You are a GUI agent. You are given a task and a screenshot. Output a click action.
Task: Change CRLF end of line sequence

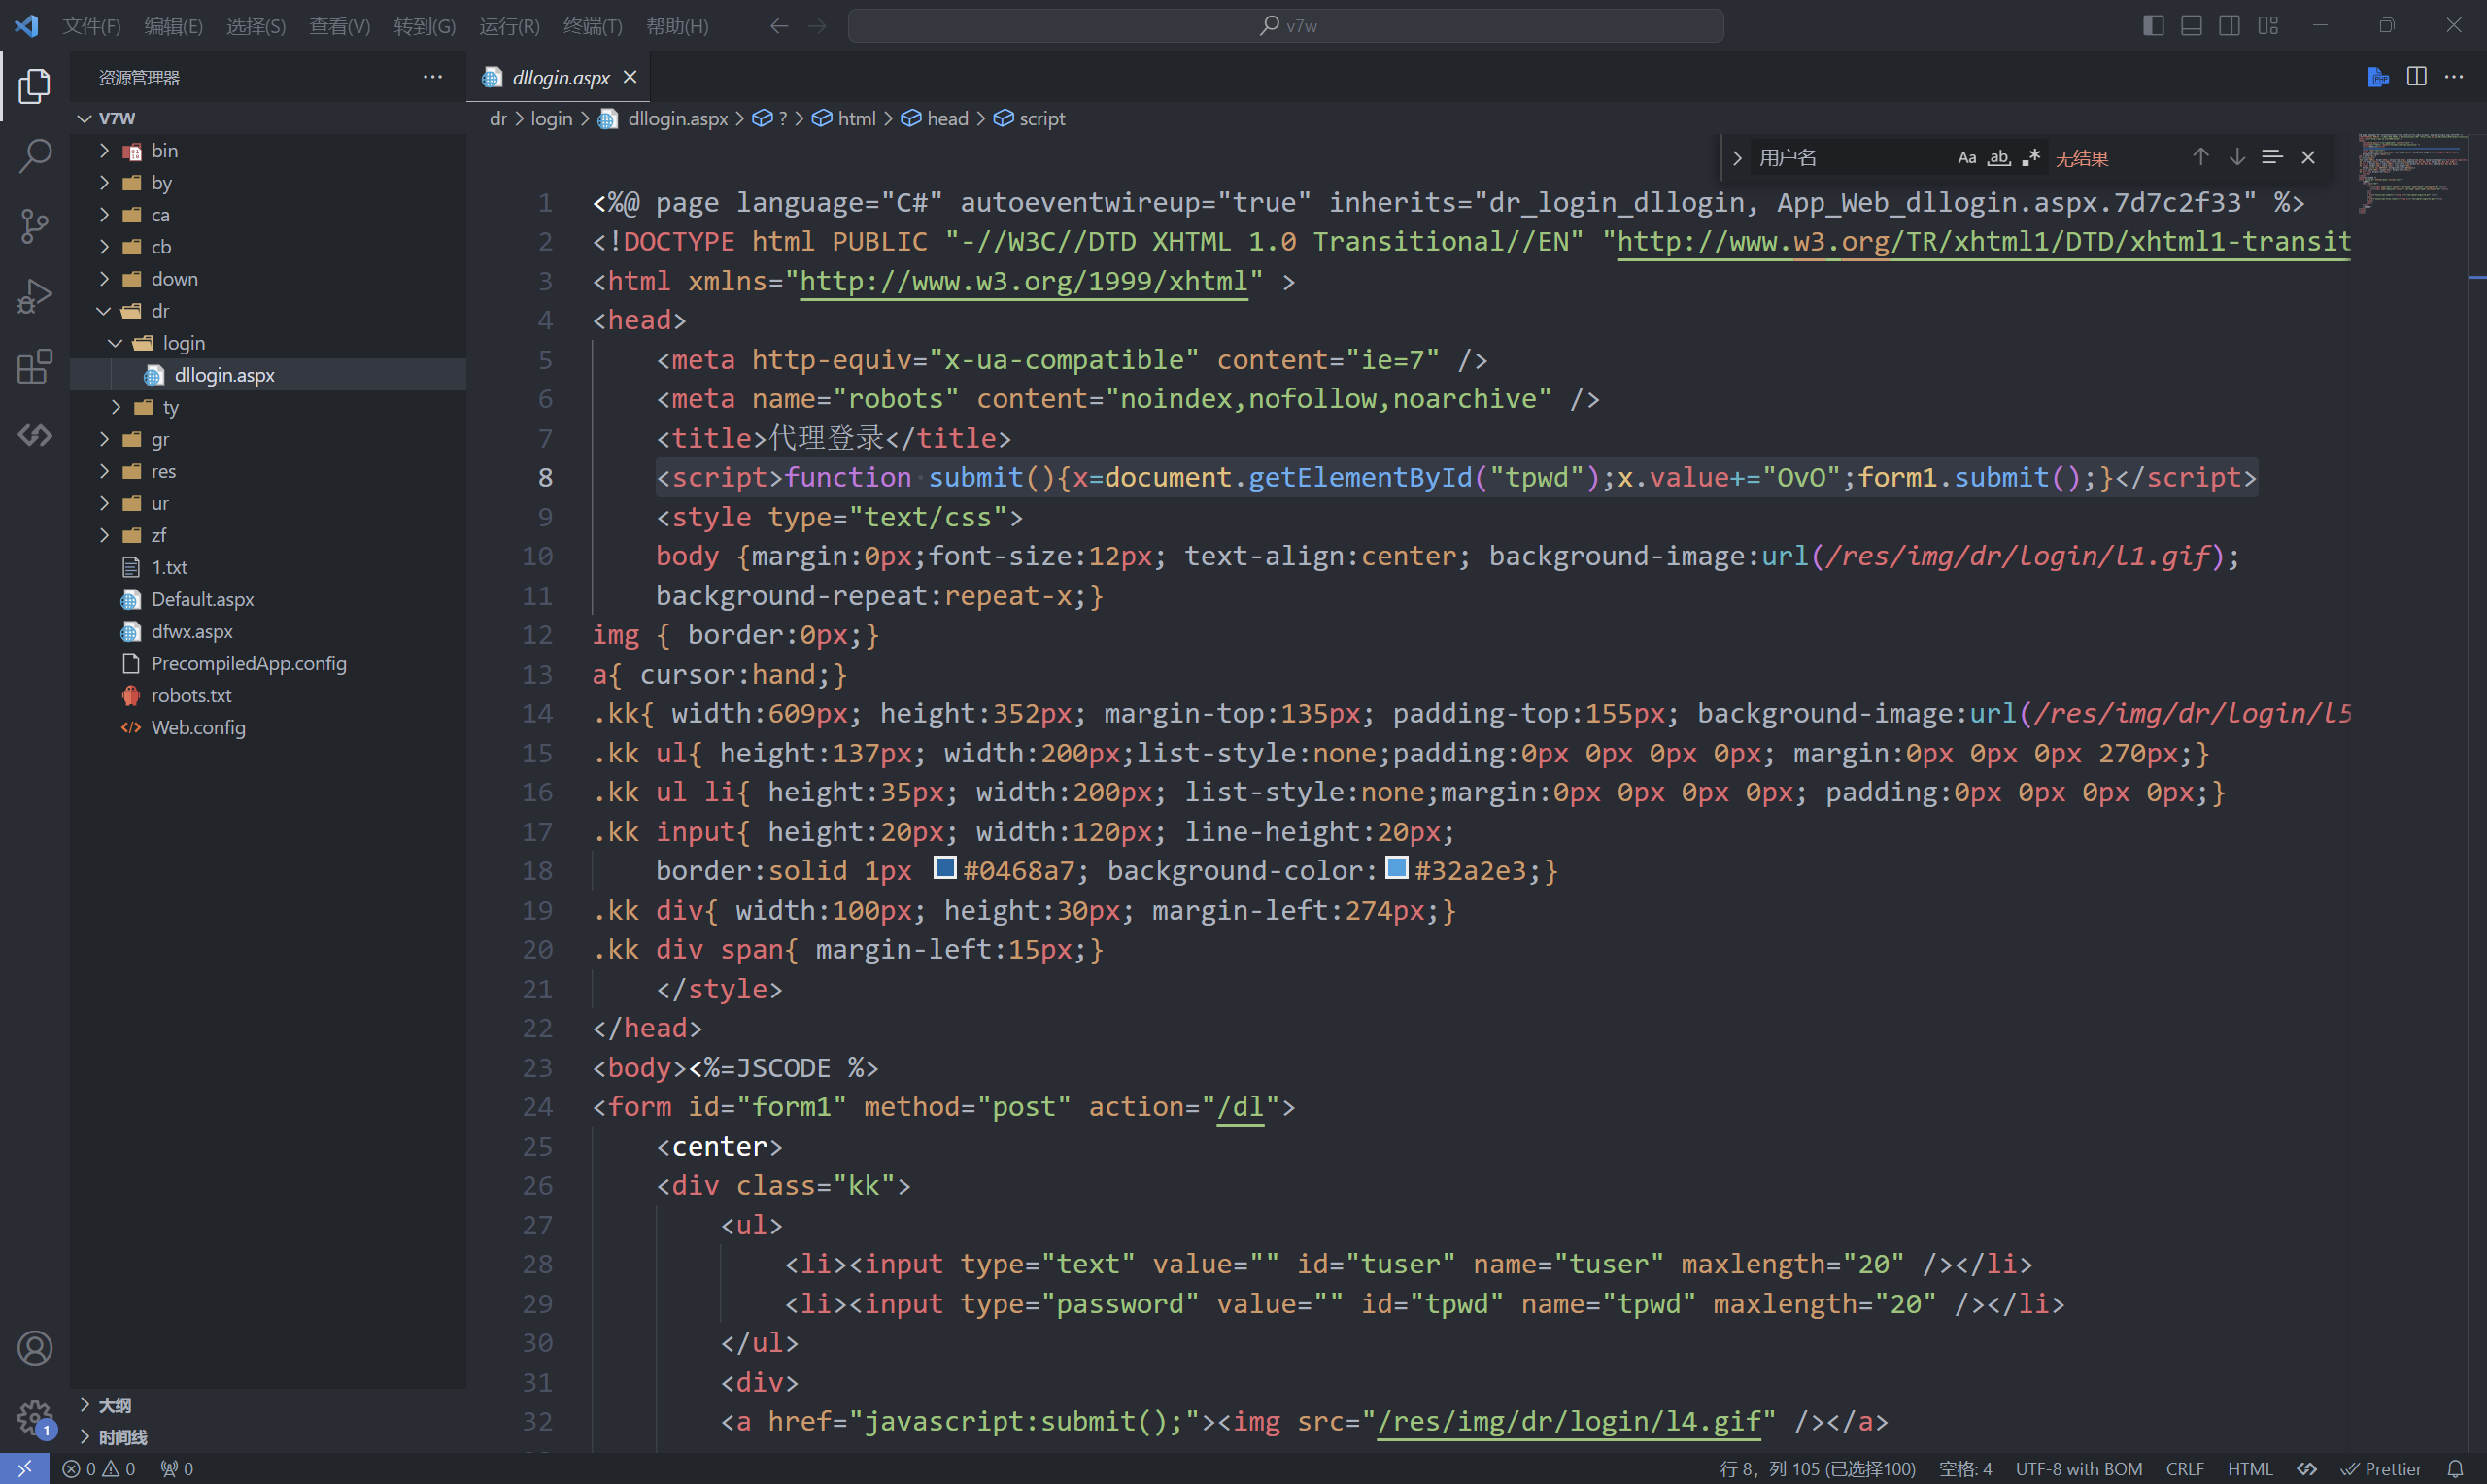(2184, 1468)
